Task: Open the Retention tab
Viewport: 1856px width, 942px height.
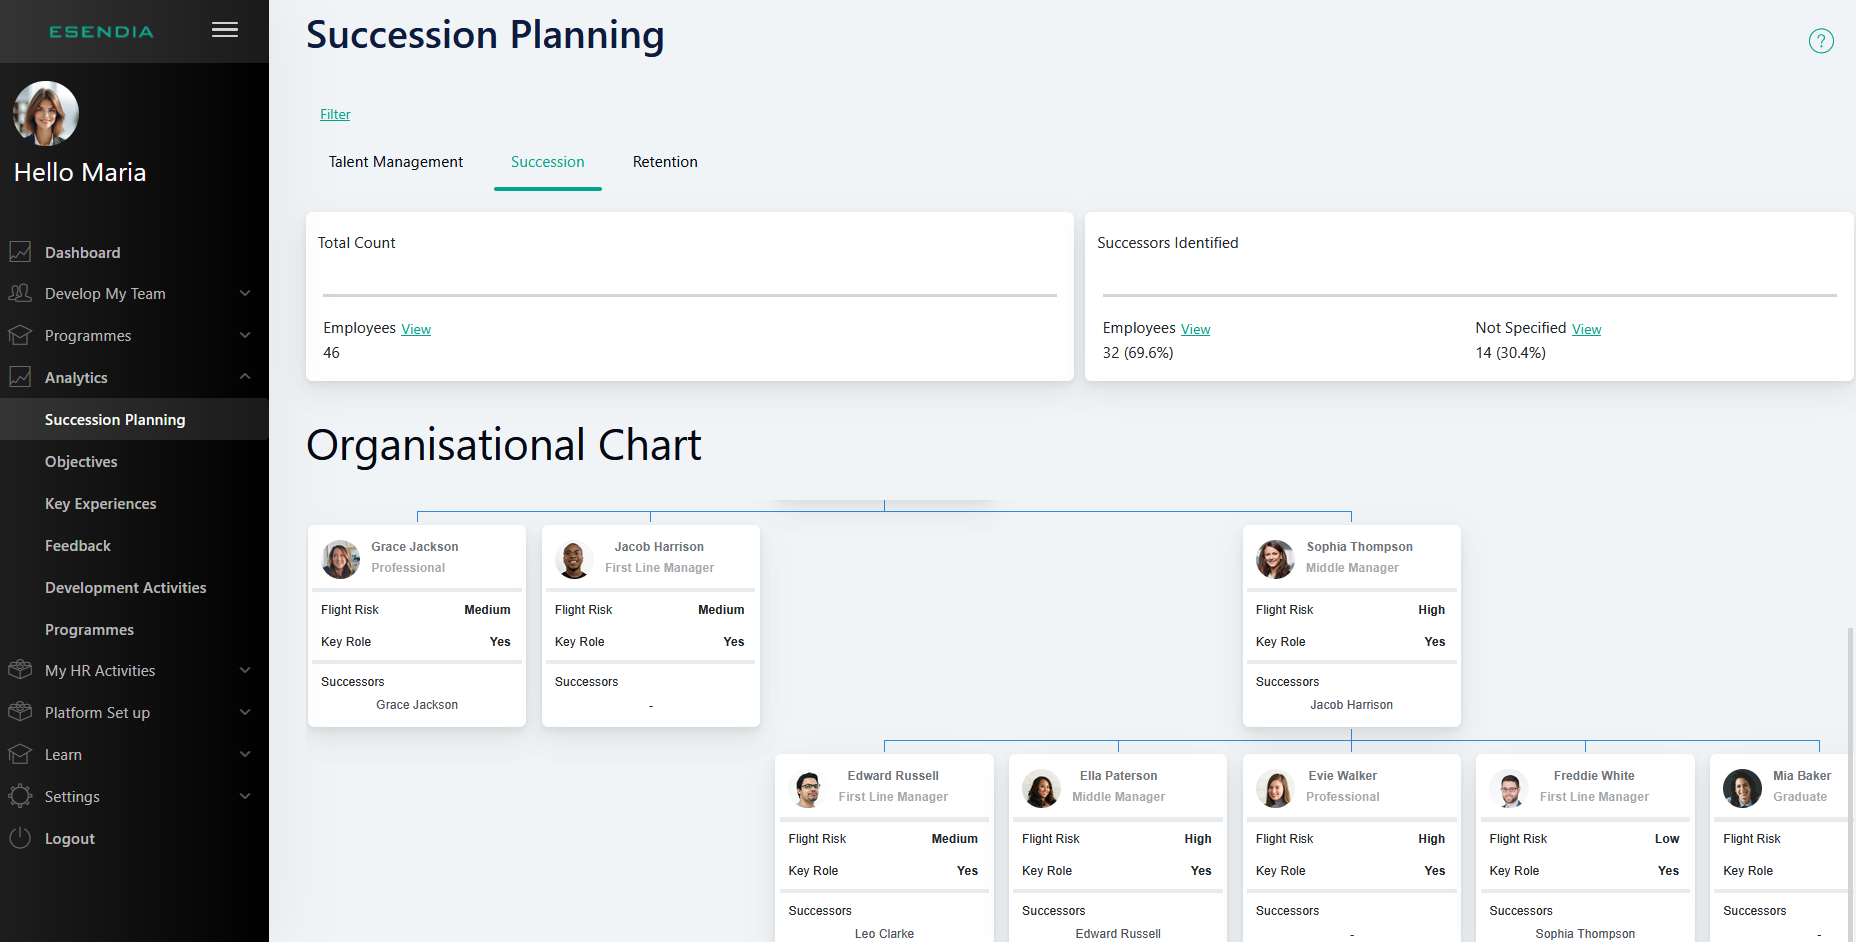Action: pyautogui.click(x=665, y=162)
